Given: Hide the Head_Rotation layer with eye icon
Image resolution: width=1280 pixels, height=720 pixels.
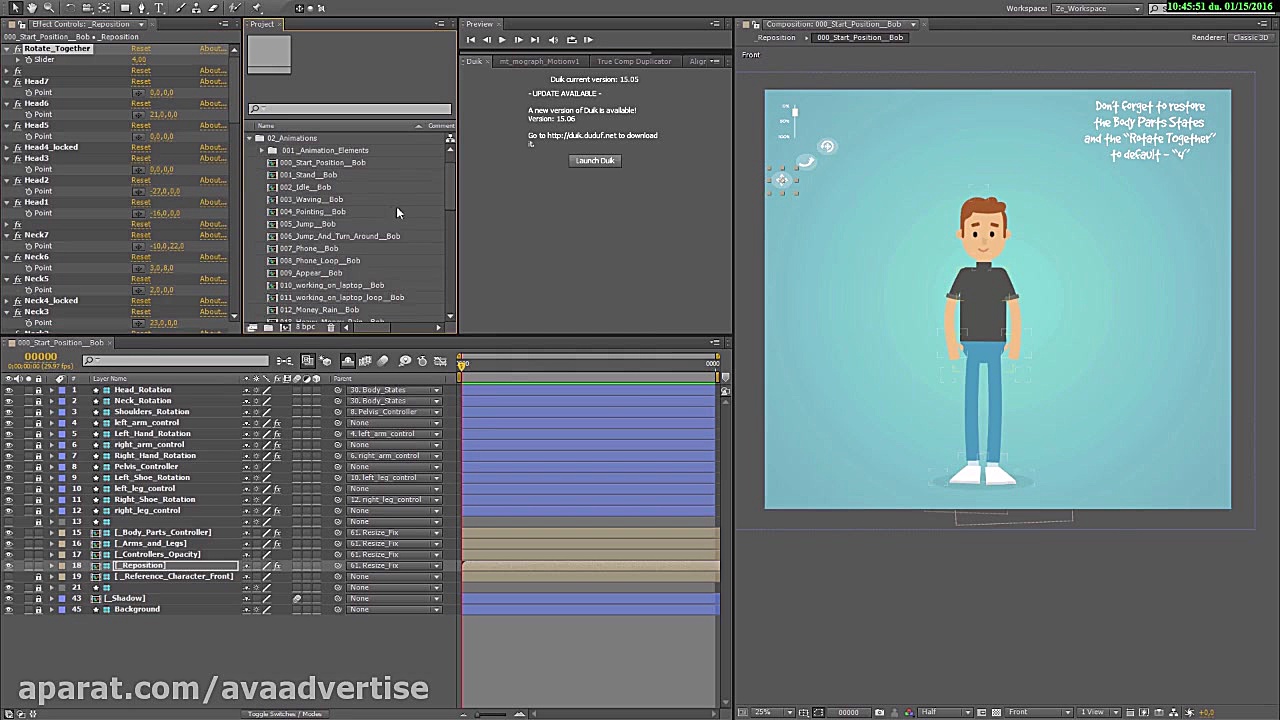Looking at the screenshot, I should 9,390.
